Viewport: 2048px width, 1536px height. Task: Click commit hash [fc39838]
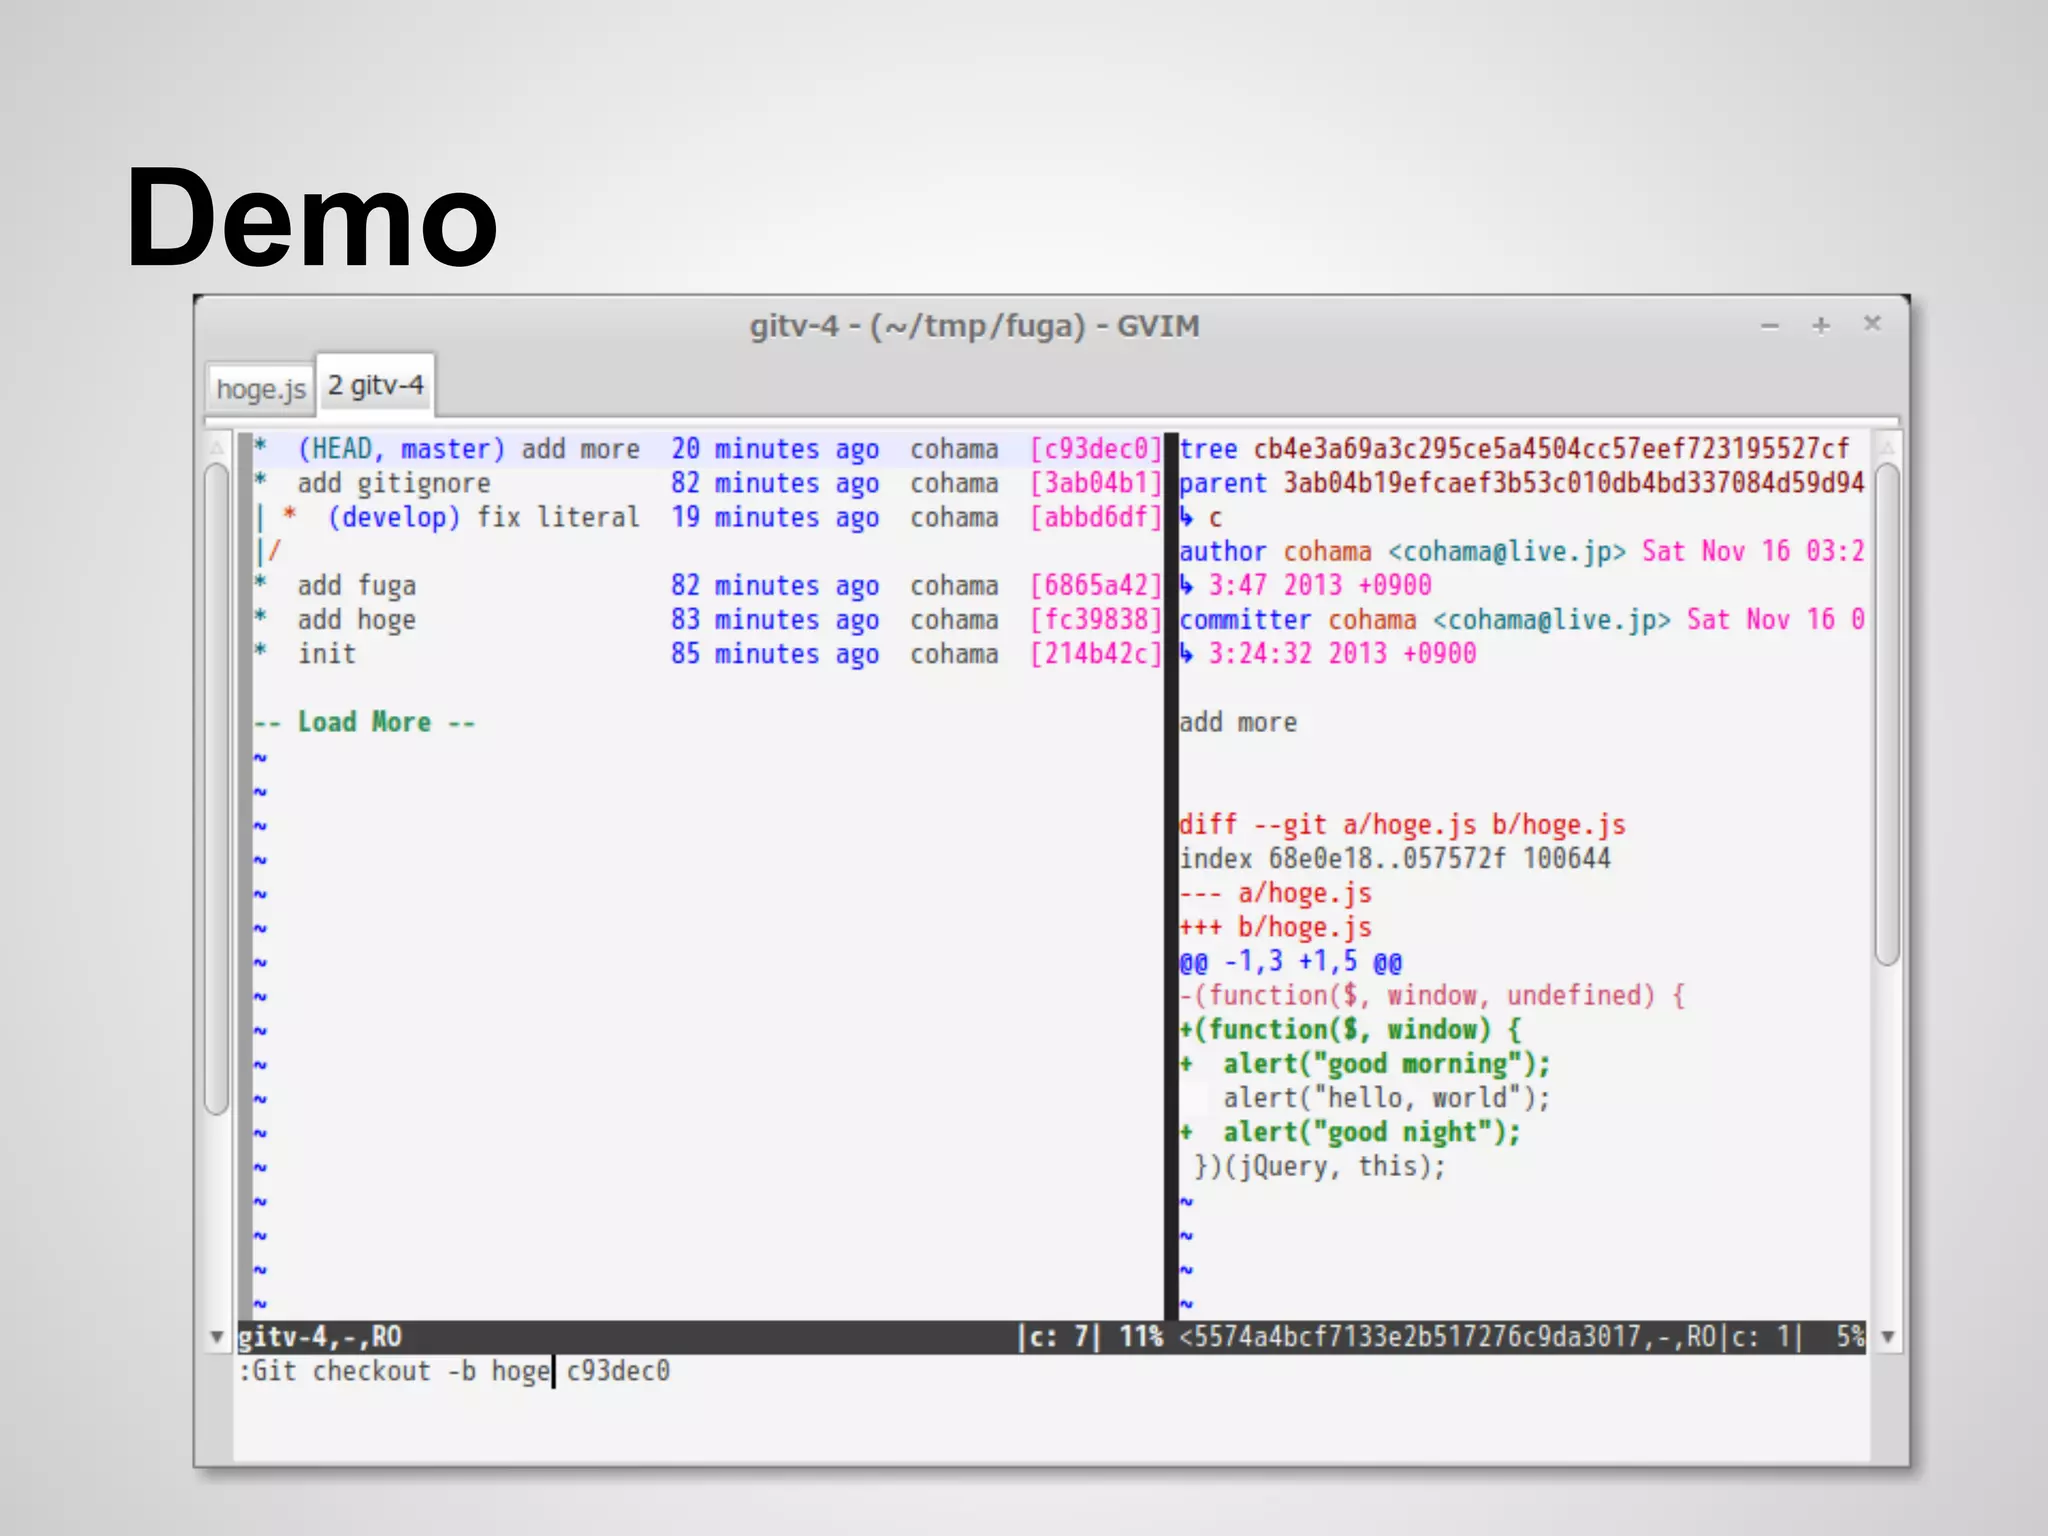click(1096, 619)
